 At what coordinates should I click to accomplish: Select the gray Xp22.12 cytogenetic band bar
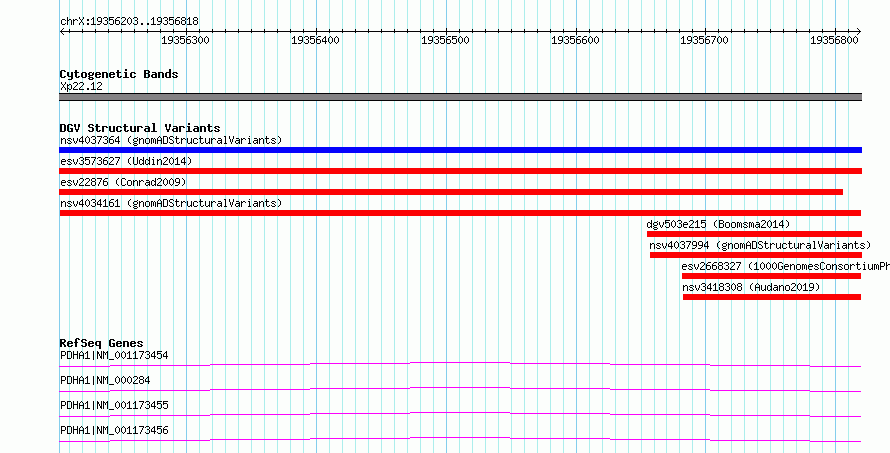(x=460, y=97)
